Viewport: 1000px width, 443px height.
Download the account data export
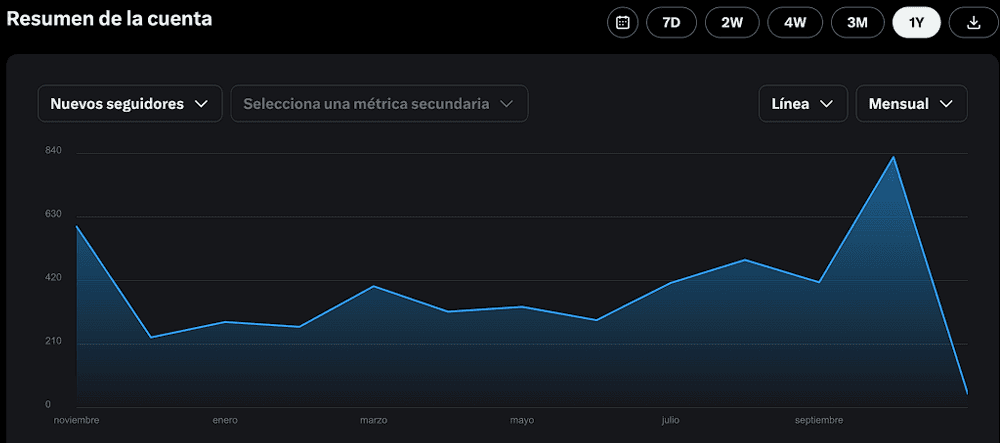click(x=973, y=23)
